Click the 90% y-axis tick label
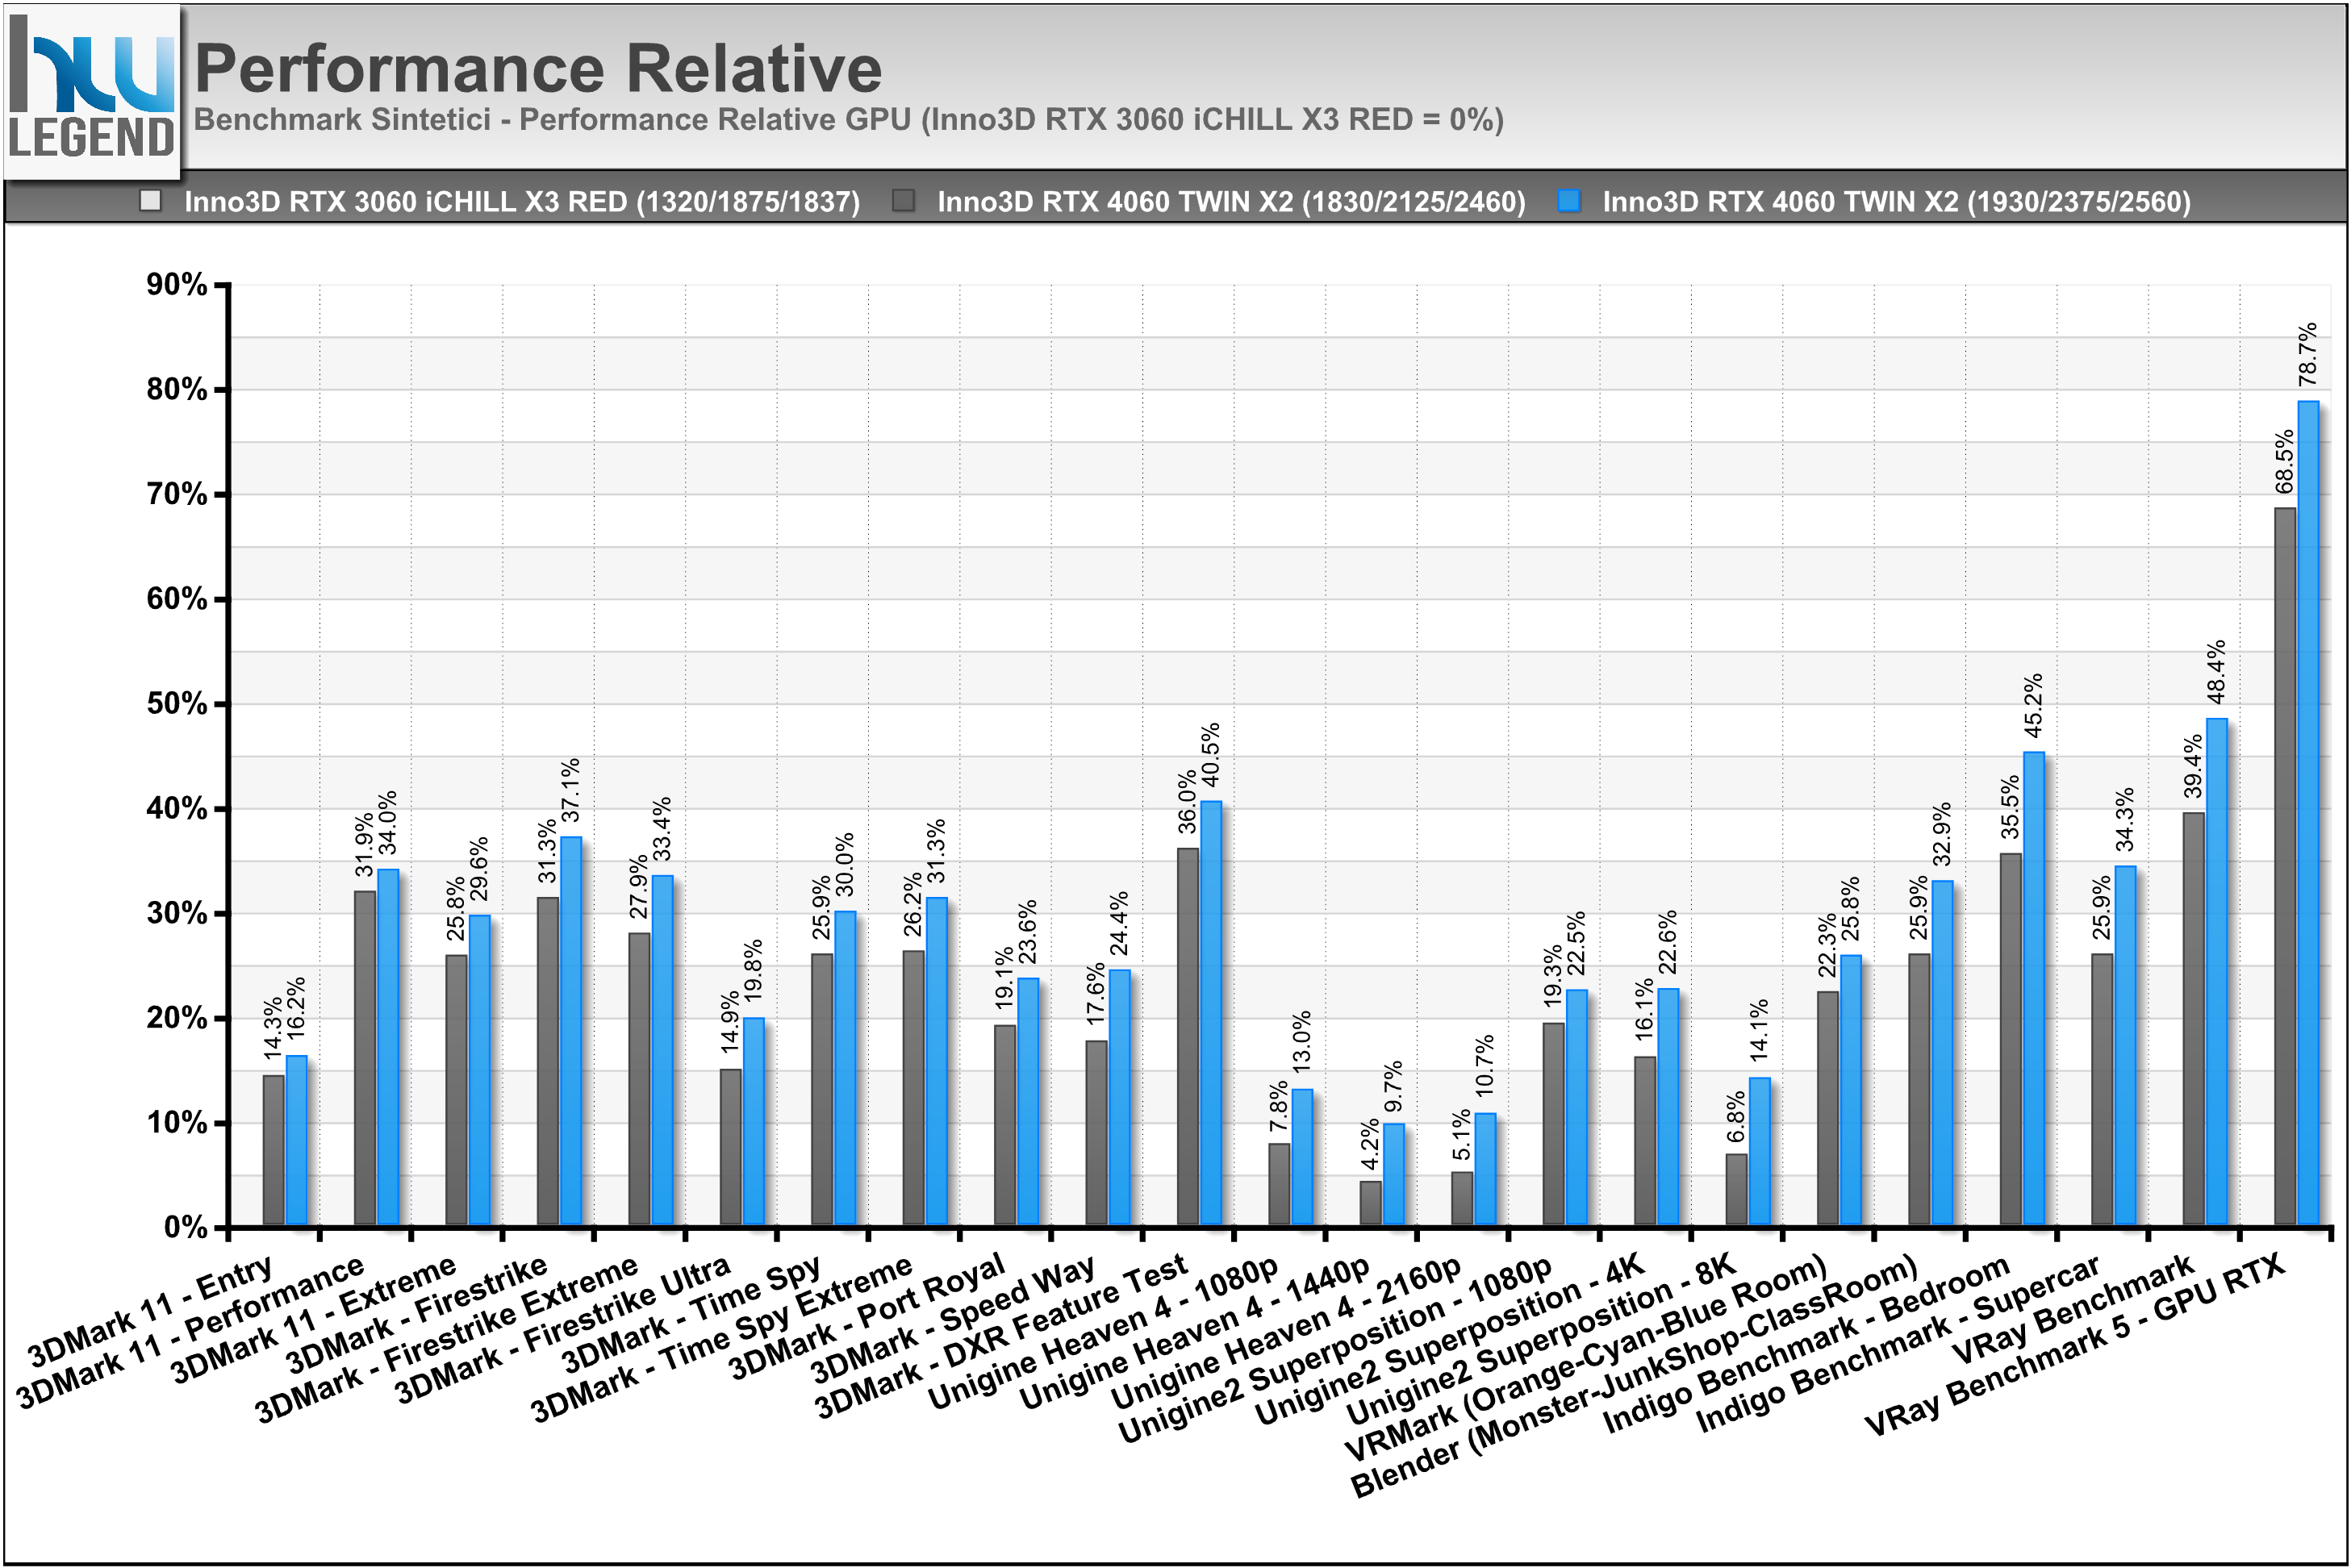This screenshot has width=2351, height=1568. (177, 285)
